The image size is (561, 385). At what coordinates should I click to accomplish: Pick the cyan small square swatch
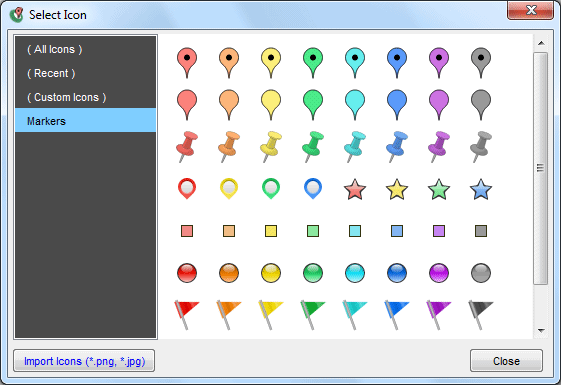click(355, 231)
